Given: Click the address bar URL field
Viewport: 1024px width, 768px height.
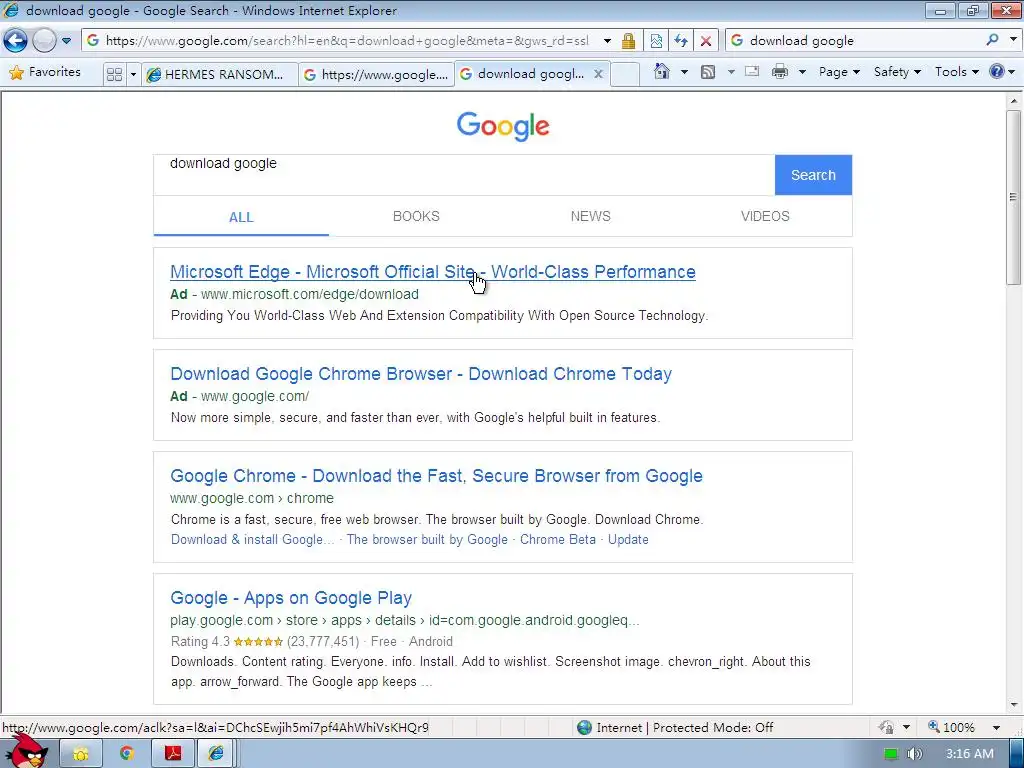Looking at the screenshot, I should 349,40.
